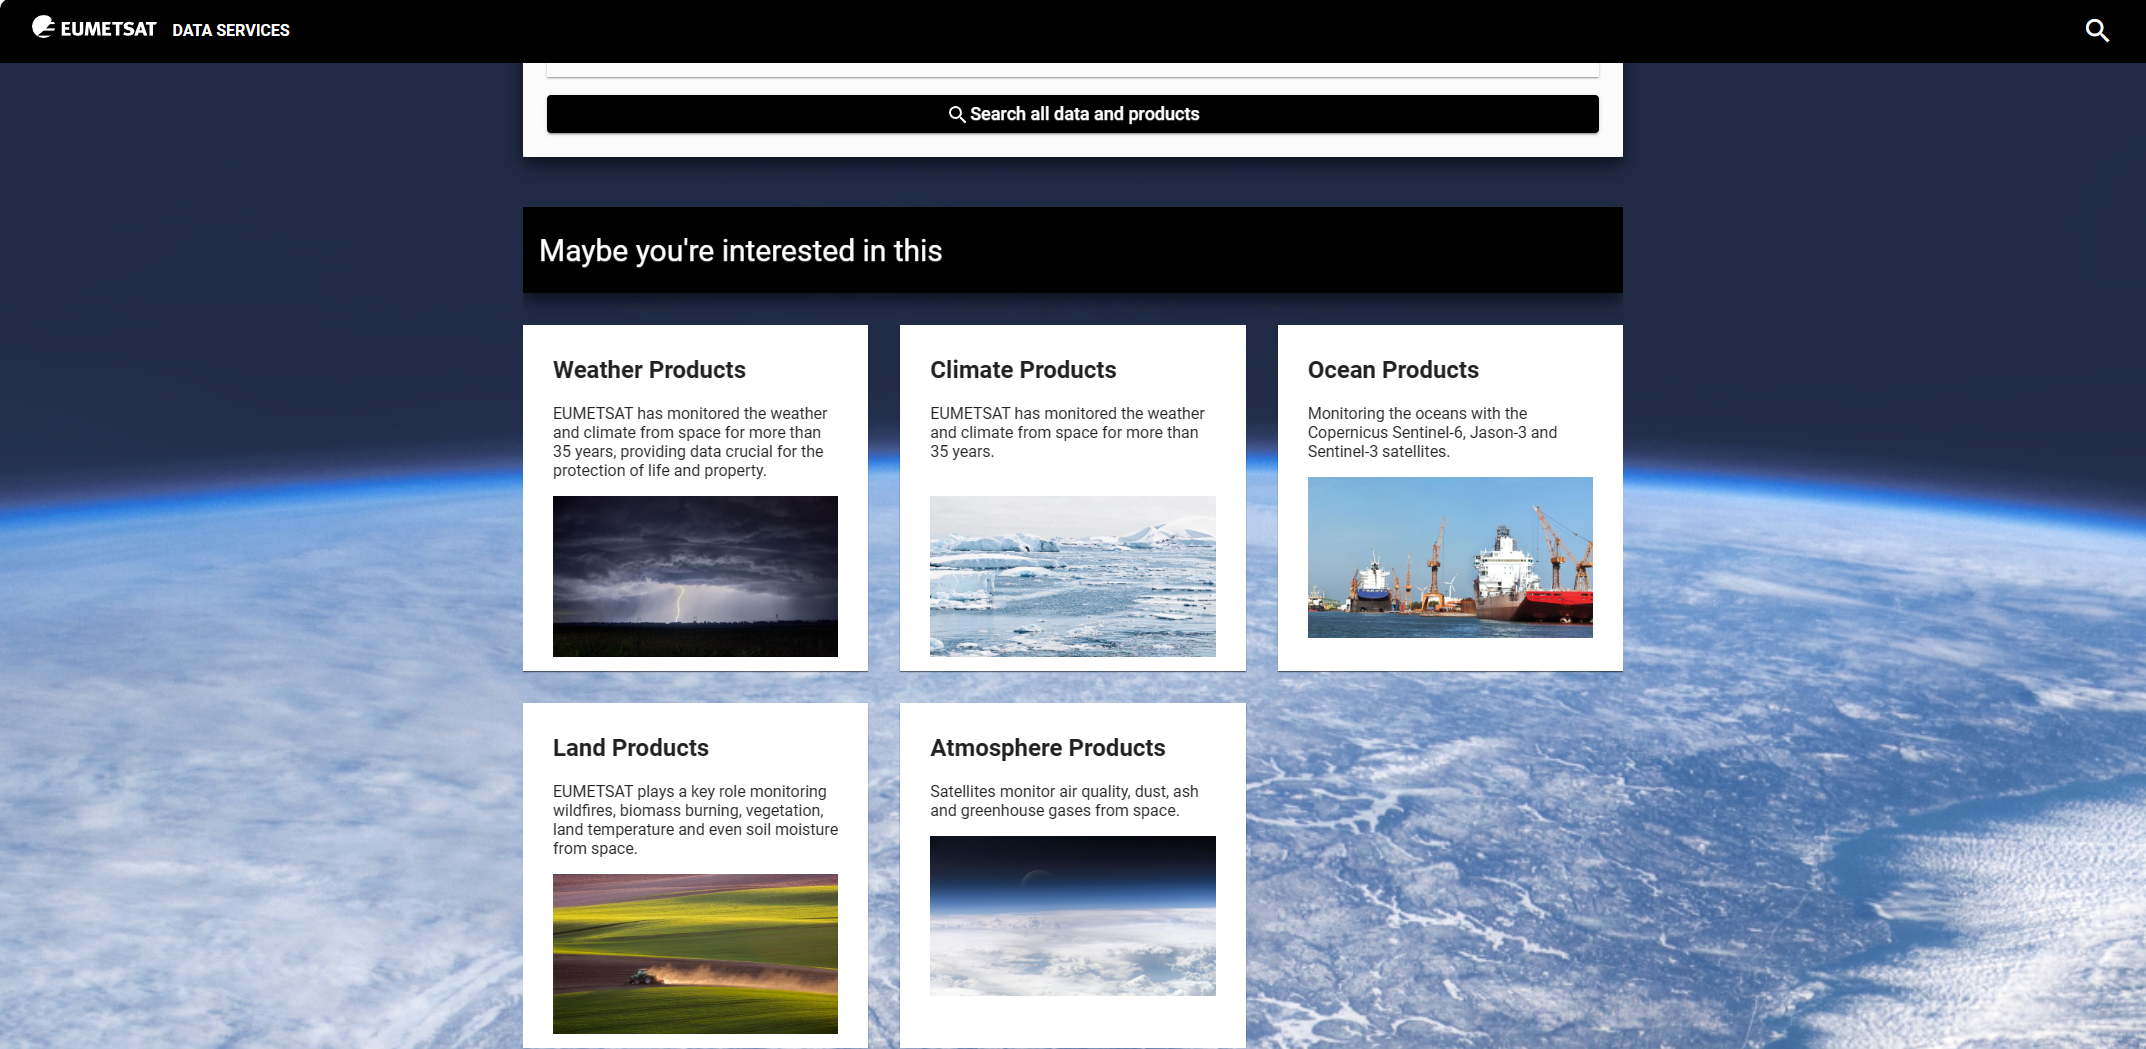Viewport: 2146px width, 1049px height.
Task: Click Land Products wildfires description text
Action: click(695, 820)
